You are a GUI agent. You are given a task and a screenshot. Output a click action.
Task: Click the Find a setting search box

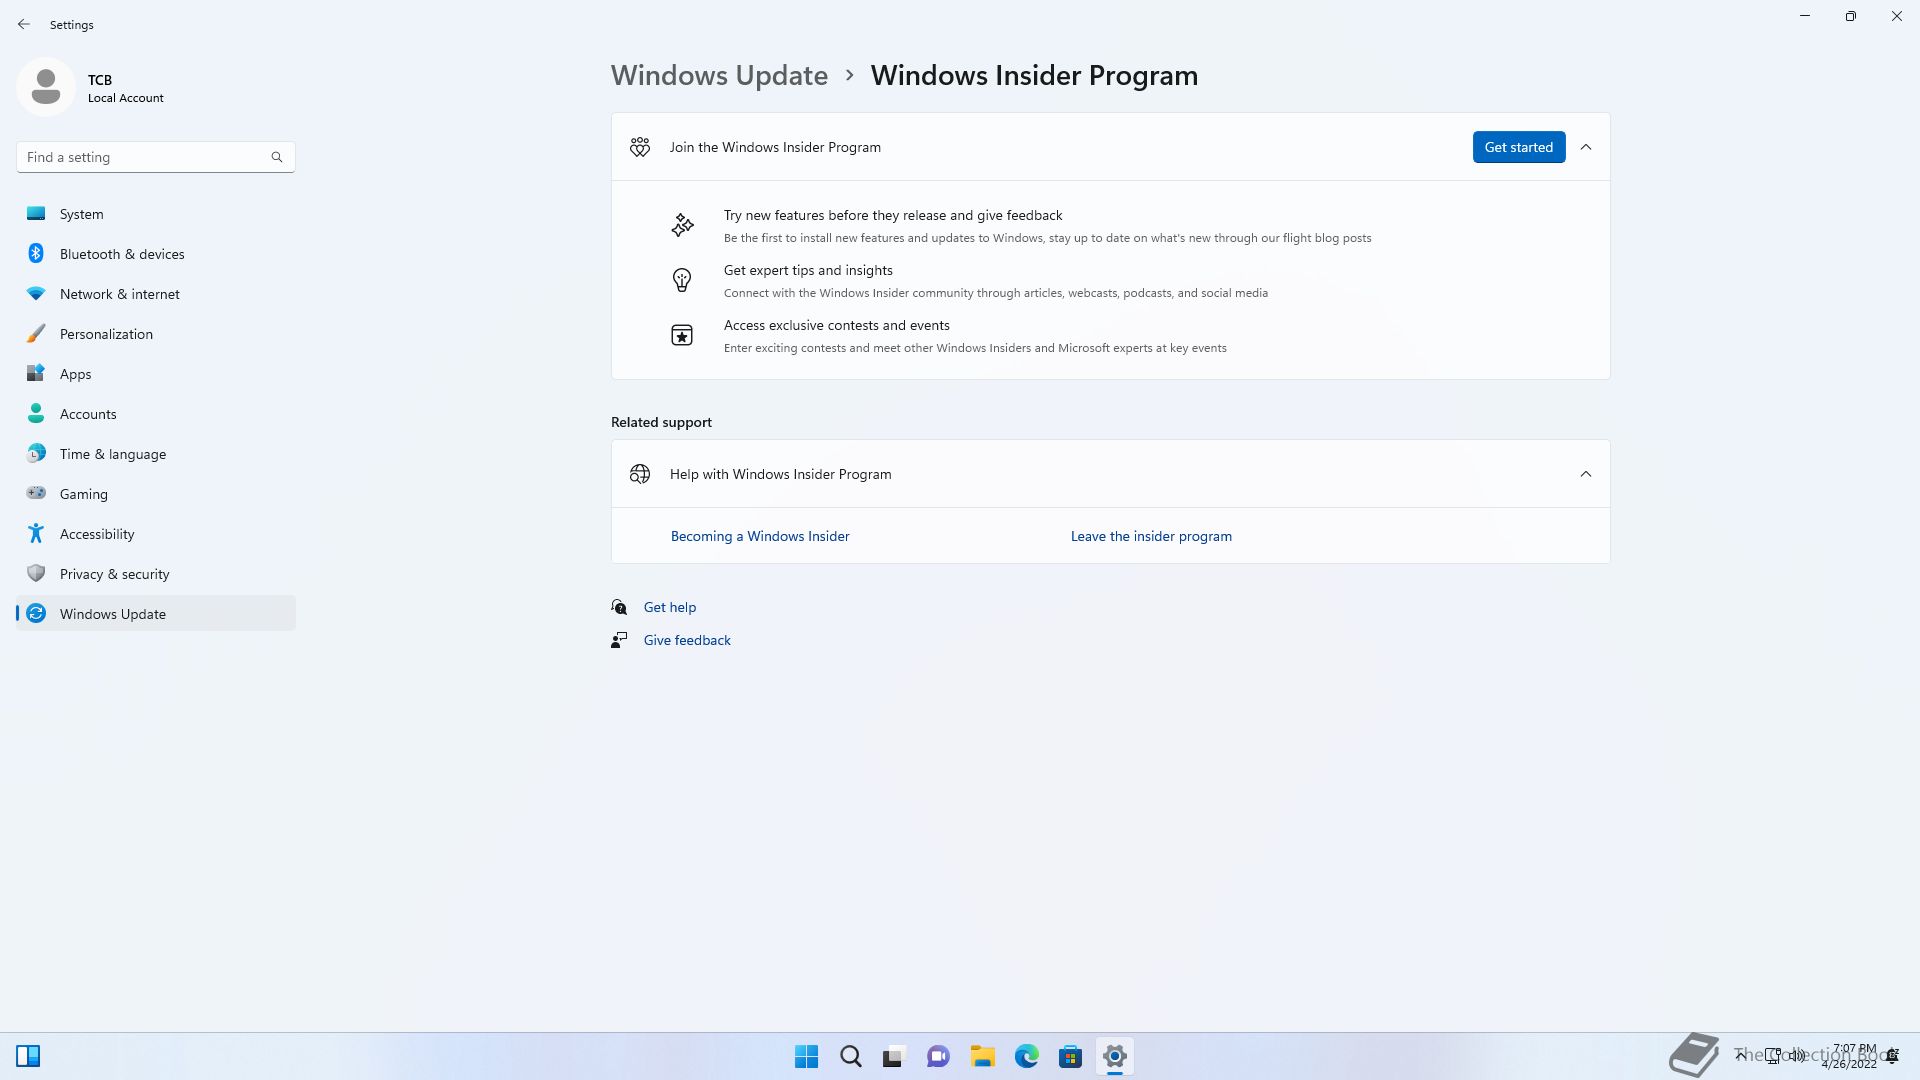[156, 157]
